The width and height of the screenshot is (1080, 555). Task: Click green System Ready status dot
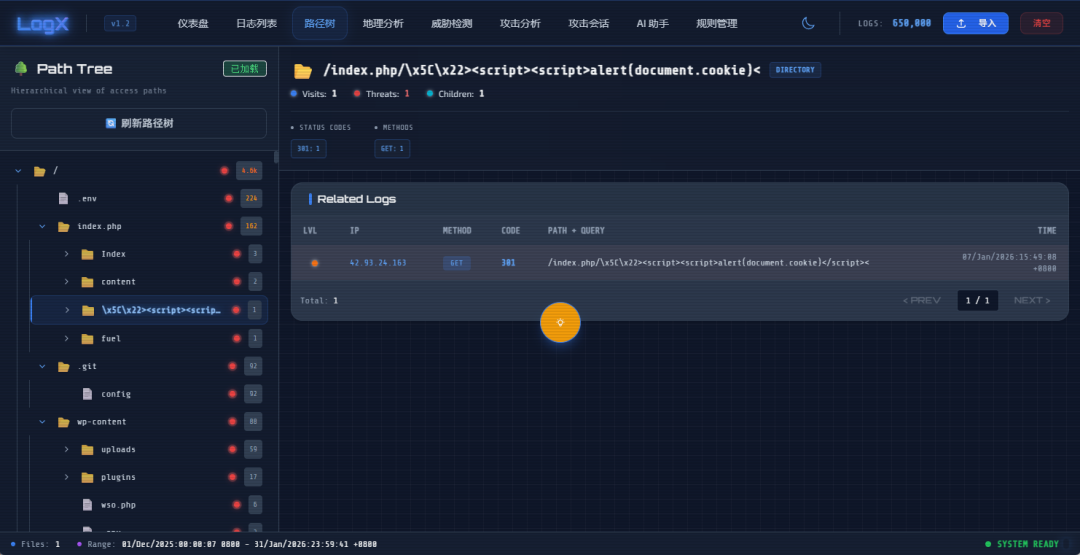988,544
